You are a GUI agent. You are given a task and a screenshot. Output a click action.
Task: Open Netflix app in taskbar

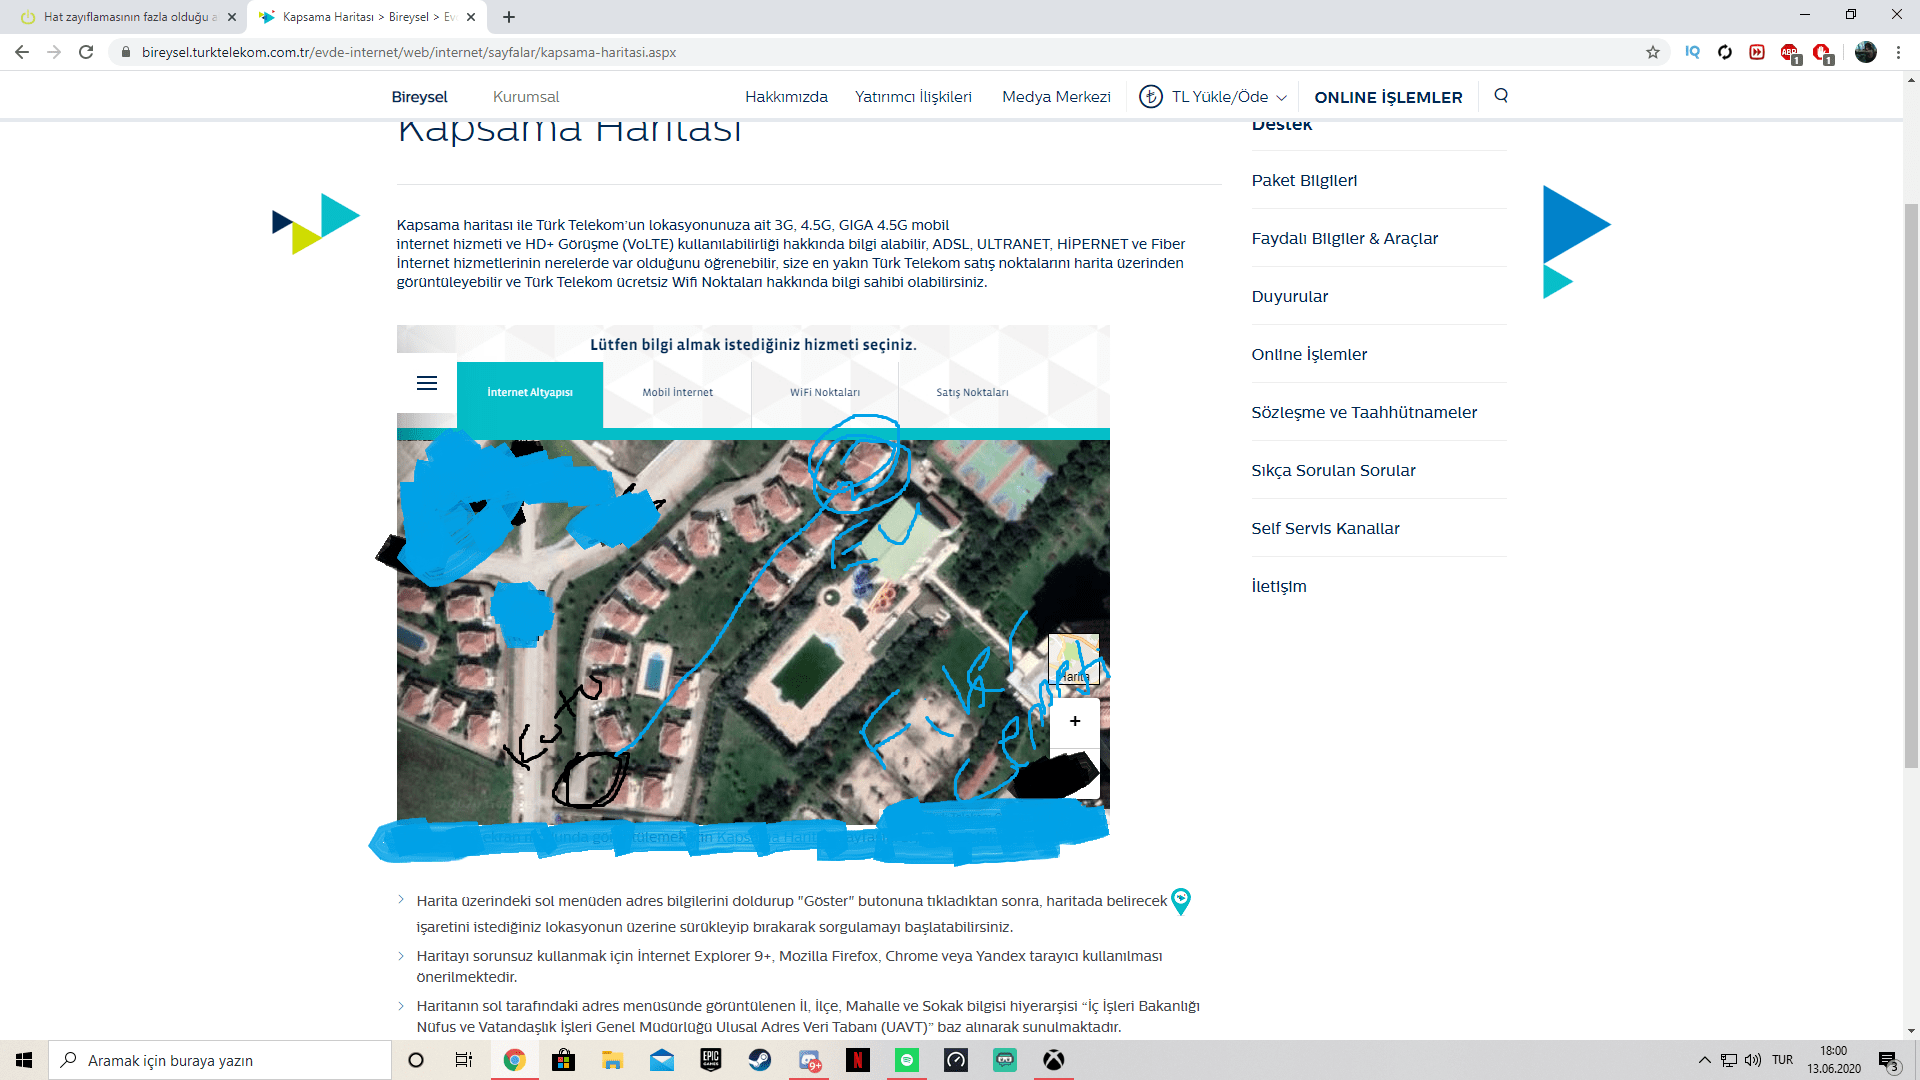(x=858, y=1060)
